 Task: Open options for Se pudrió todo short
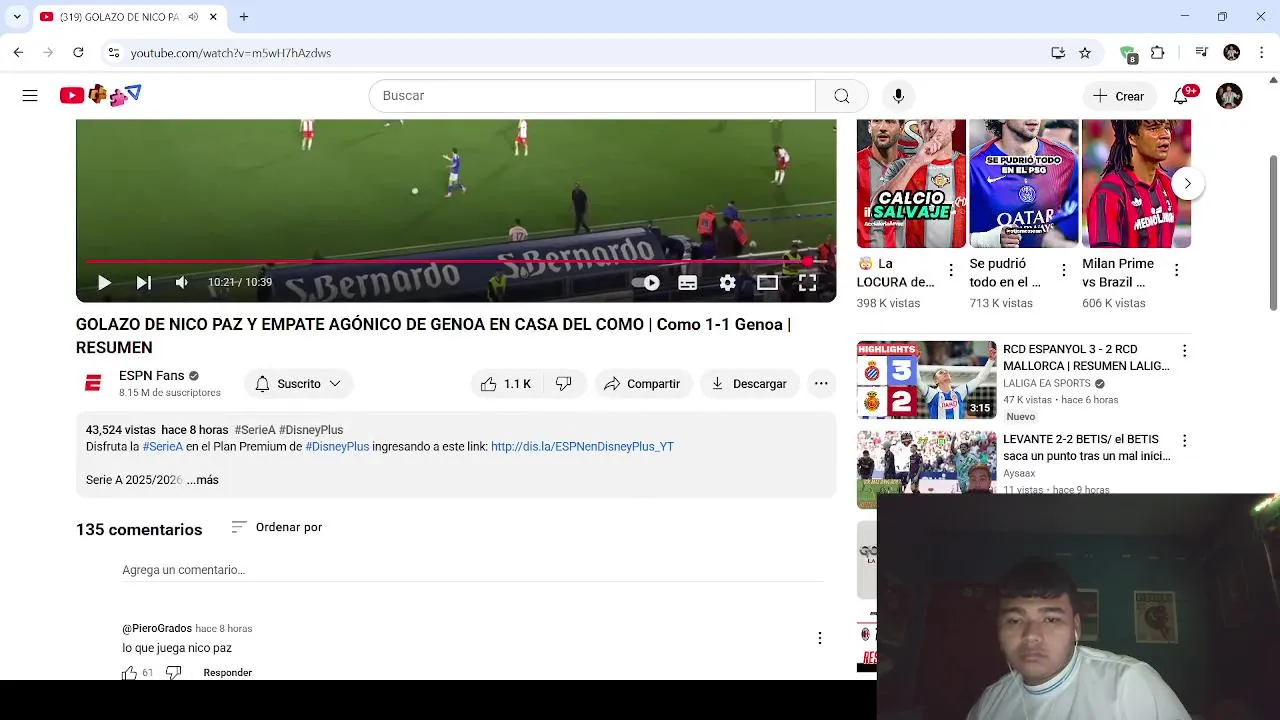(1064, 270)
